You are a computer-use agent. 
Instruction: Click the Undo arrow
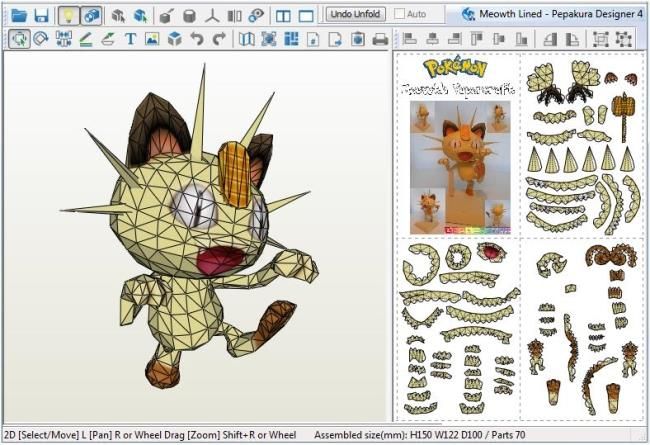click(x=196, y=39)
